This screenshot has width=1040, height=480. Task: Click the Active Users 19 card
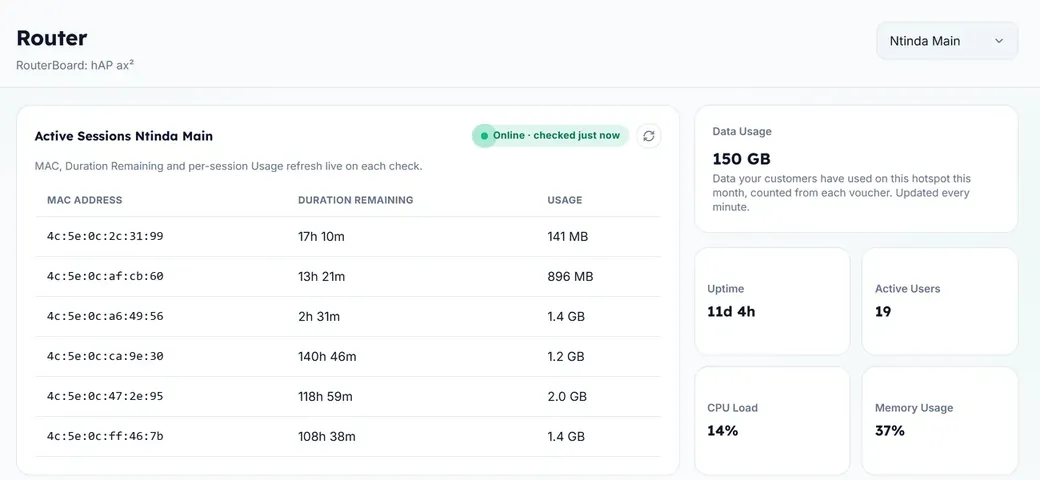coord(939,301)
